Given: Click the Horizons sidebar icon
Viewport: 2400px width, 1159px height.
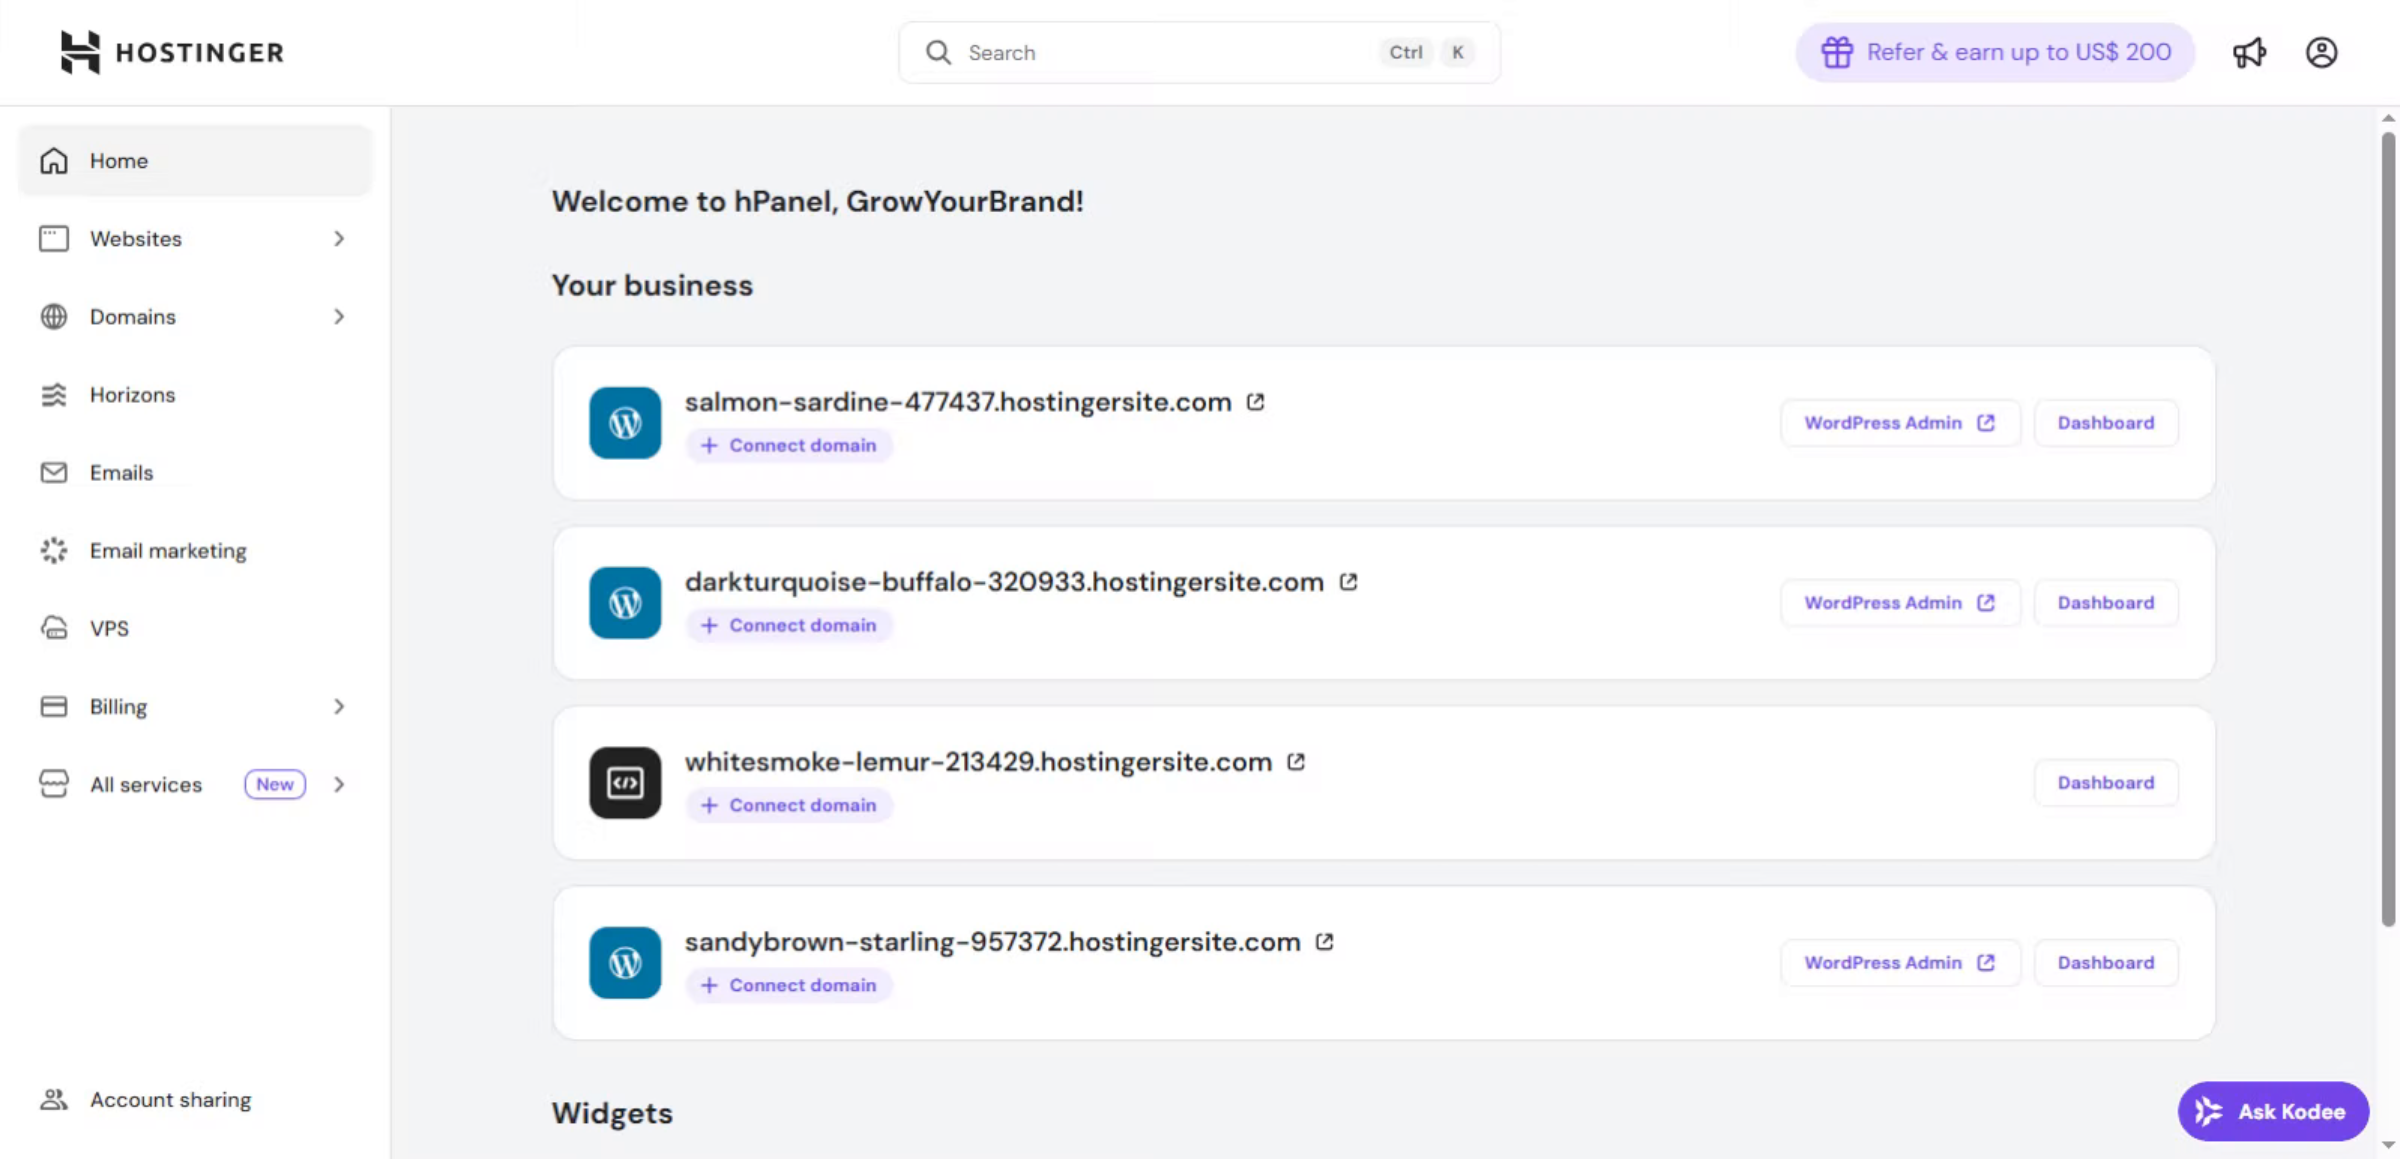Looking at the screenshot, I should [x=54, y=394].
